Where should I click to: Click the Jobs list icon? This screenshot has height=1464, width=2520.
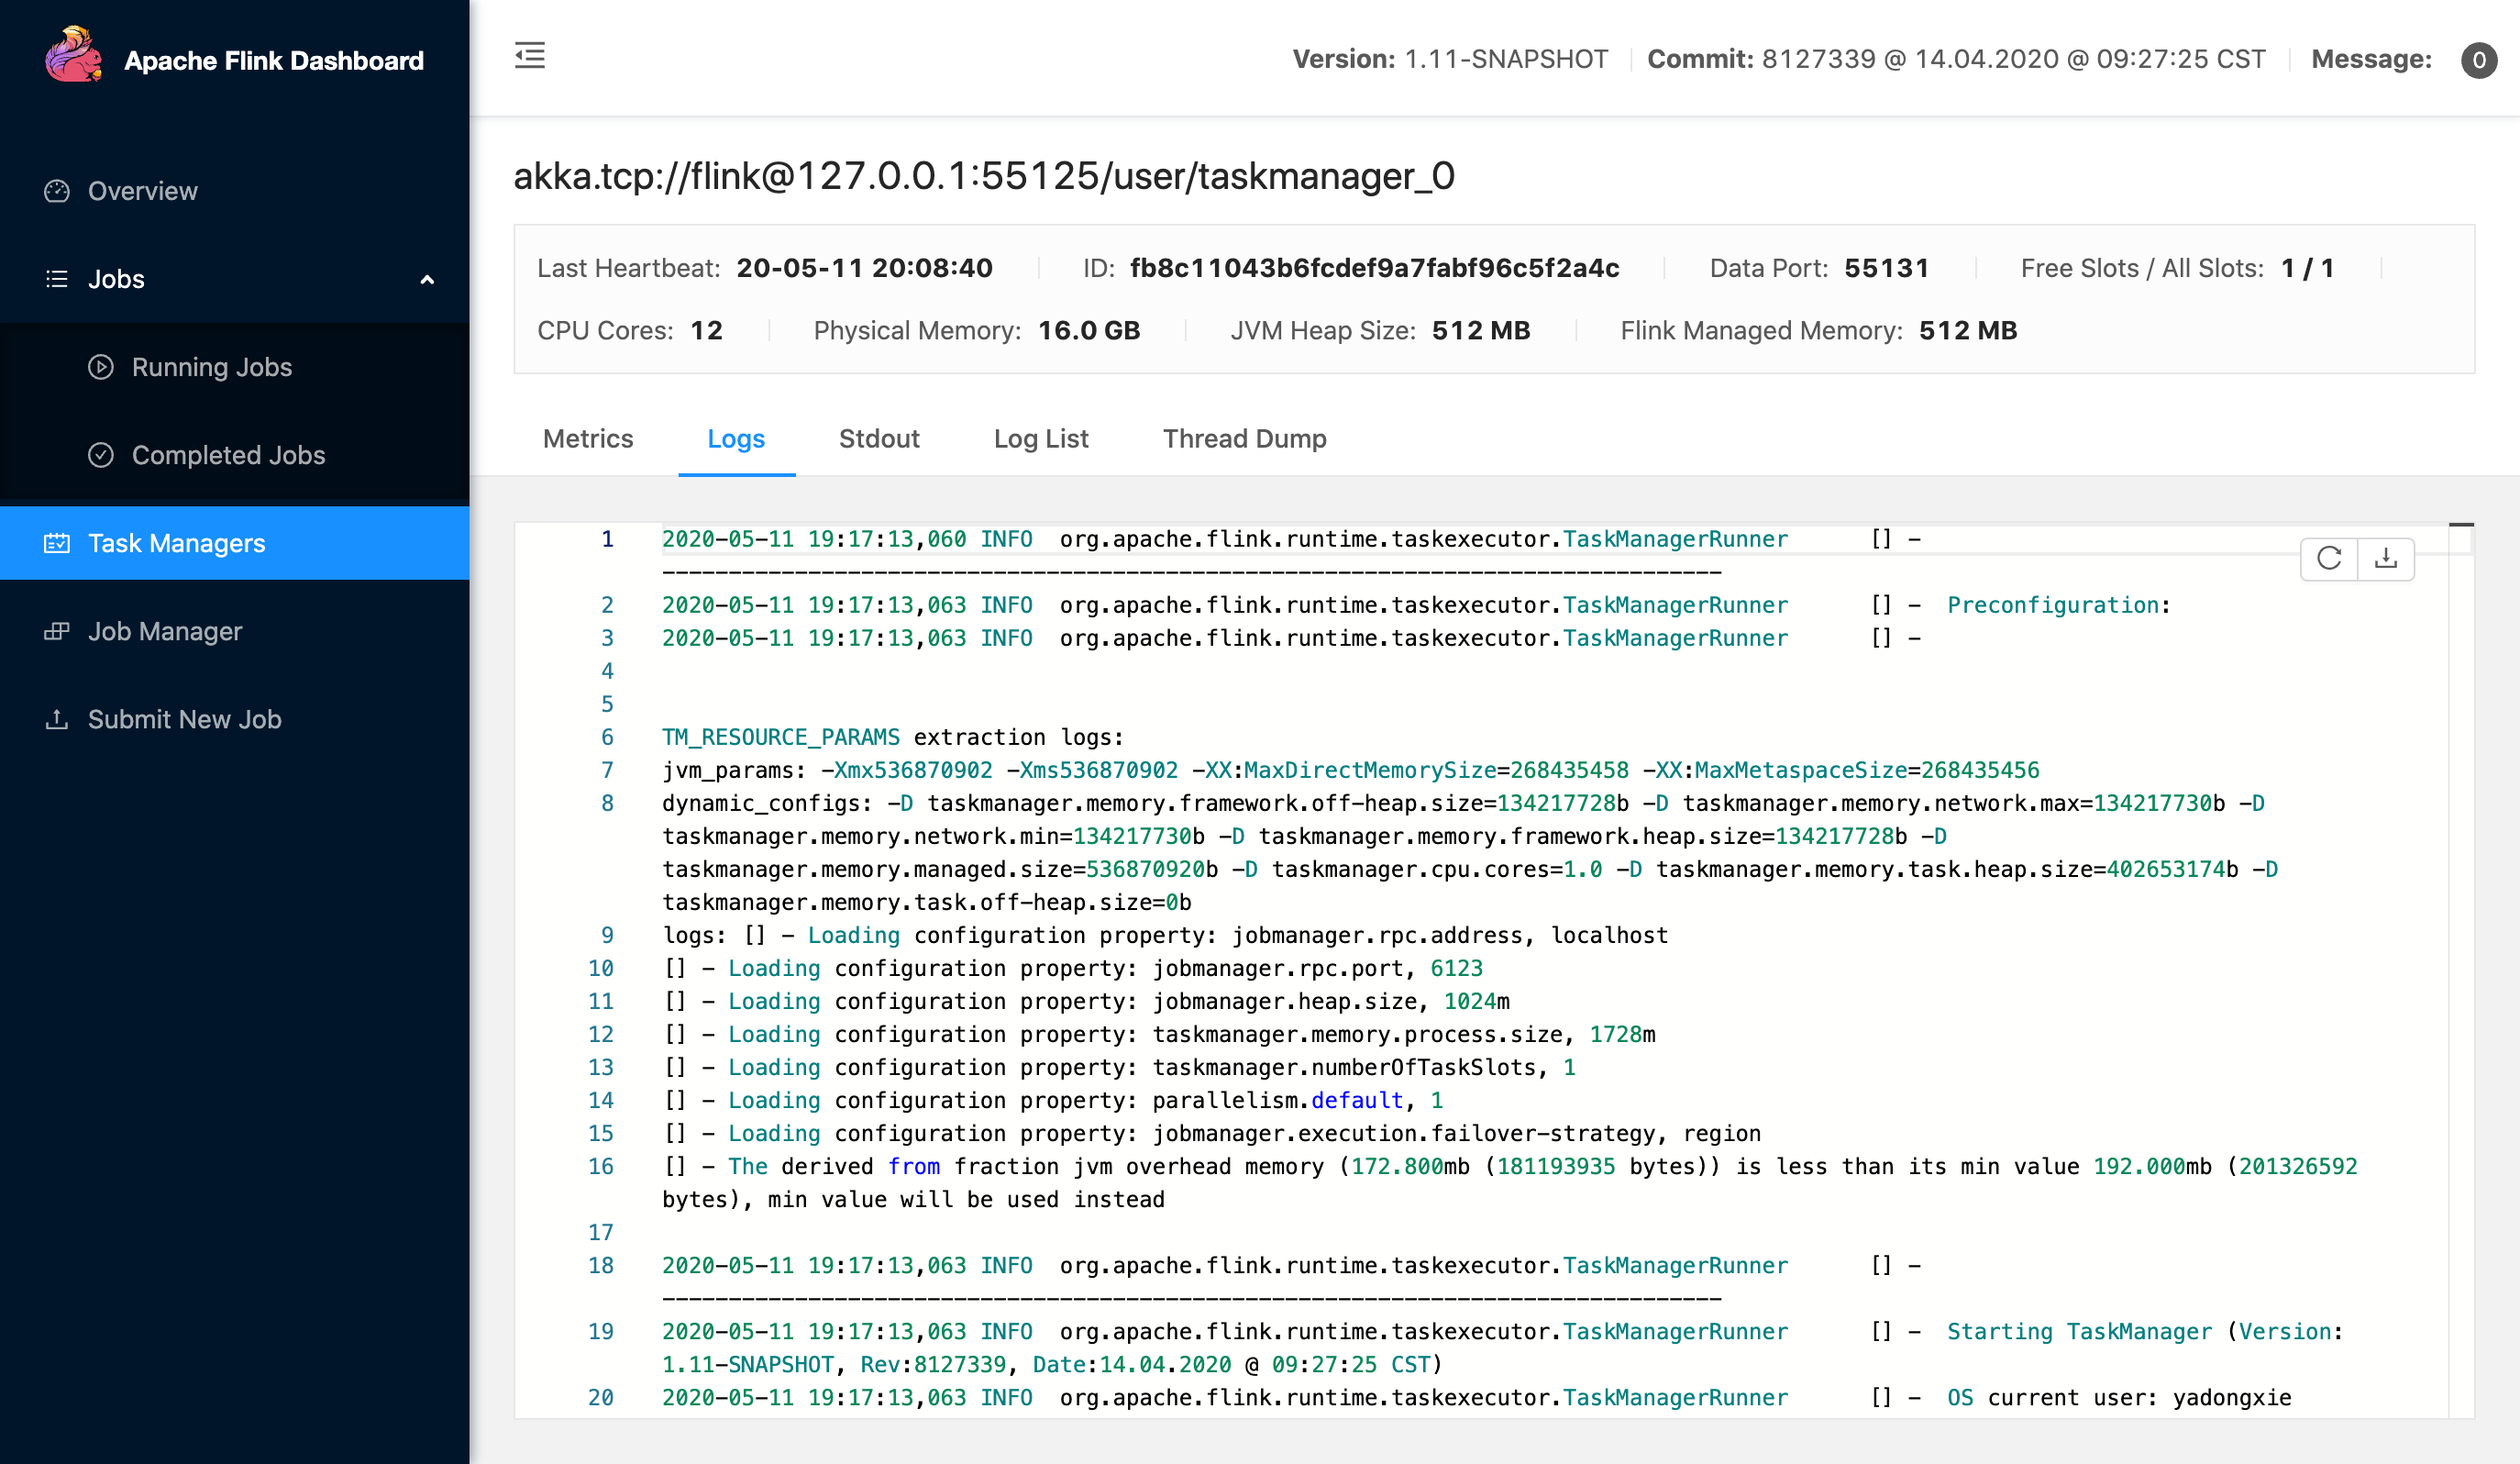(57, 279)
